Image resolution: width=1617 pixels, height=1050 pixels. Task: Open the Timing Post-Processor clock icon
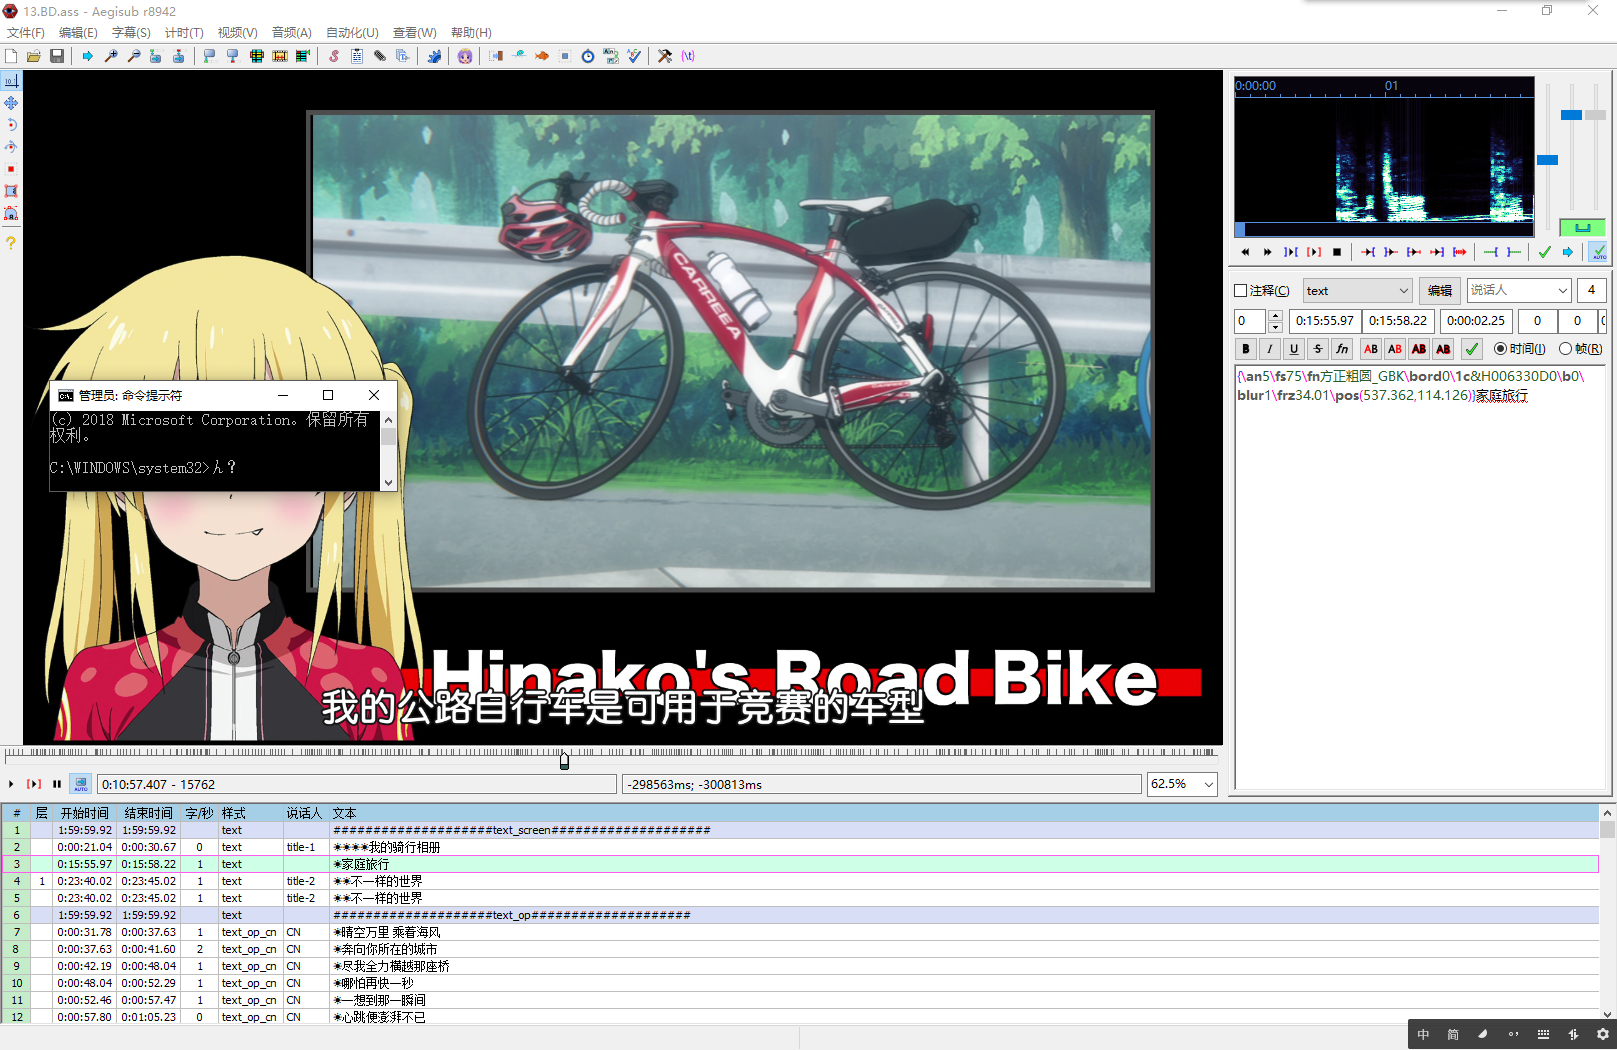[x=588, y=56]
